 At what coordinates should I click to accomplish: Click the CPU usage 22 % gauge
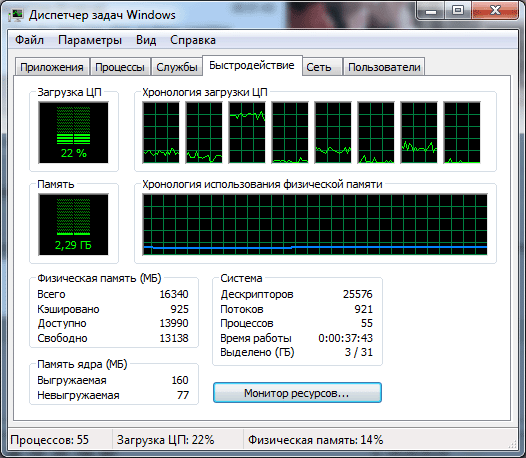point(73,133)
